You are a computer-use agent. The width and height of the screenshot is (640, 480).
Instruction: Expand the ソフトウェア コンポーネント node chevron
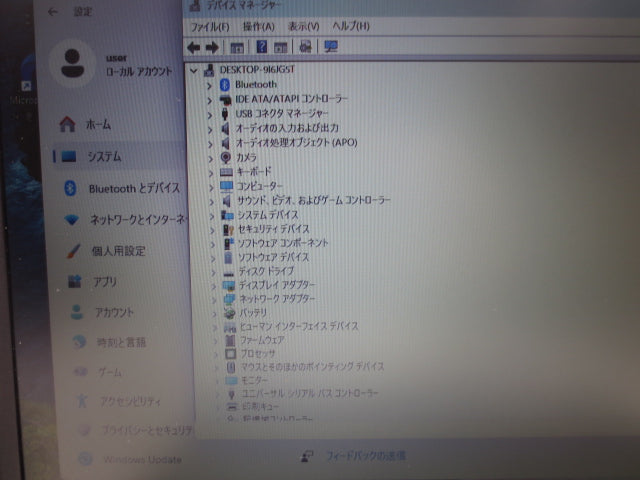[213, 244]
